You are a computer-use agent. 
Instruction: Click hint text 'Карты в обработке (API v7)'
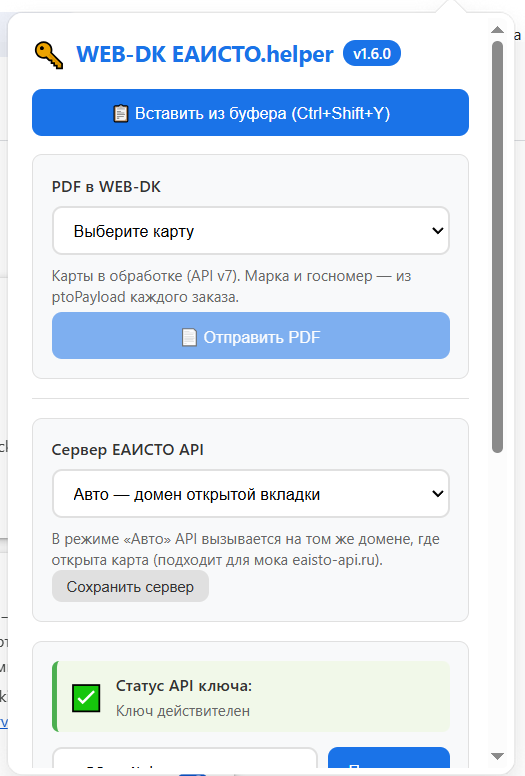[146, 276]
